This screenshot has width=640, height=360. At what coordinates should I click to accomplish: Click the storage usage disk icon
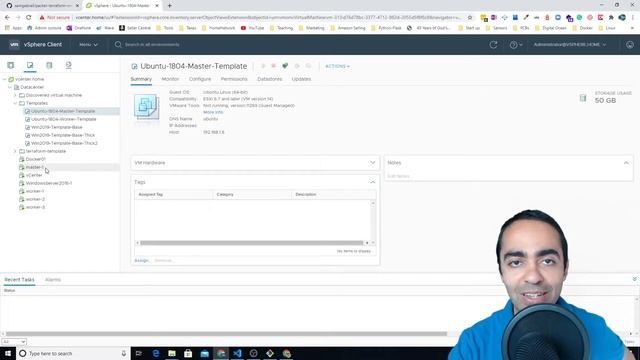pos(583,97)
